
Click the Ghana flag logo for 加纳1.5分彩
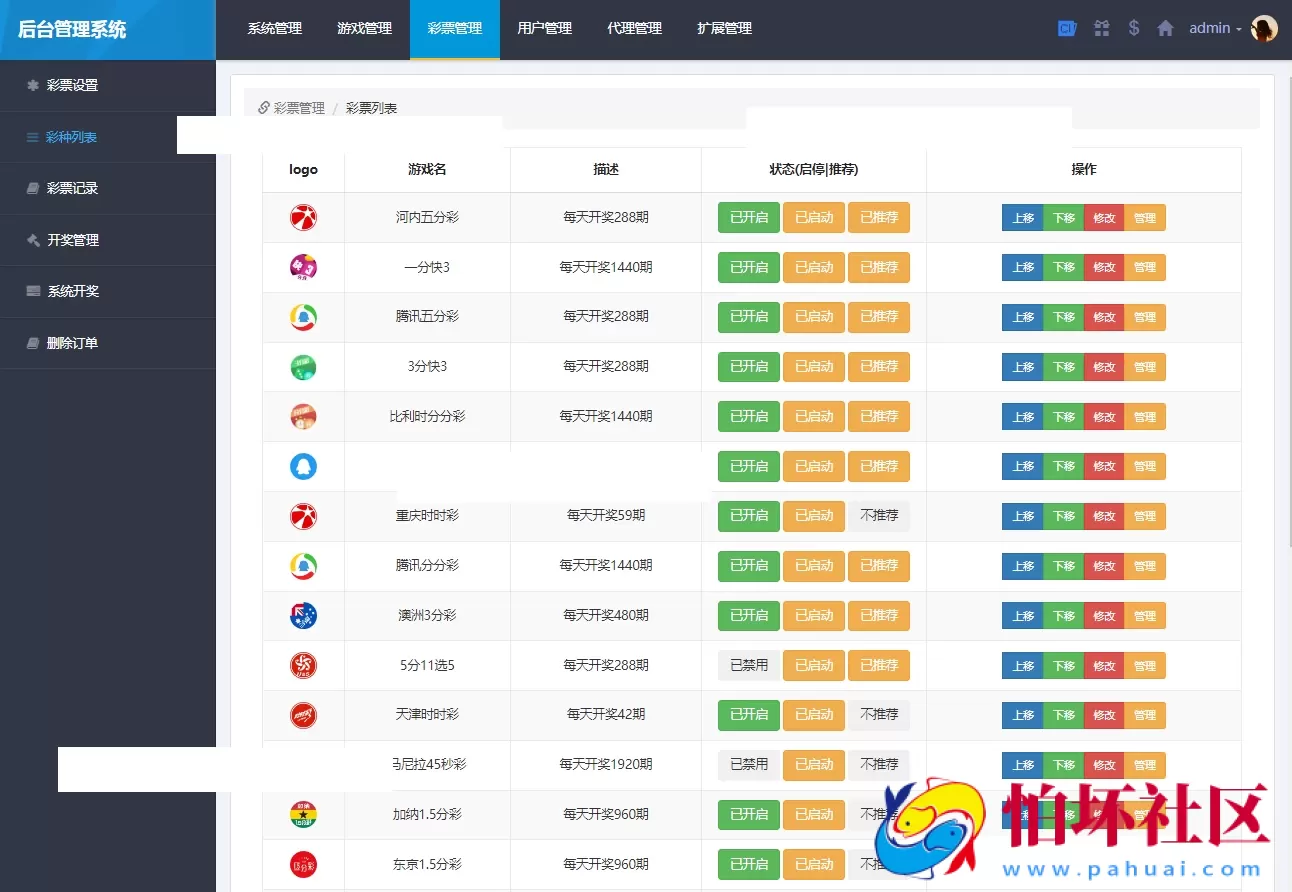(x=303, y=814)
